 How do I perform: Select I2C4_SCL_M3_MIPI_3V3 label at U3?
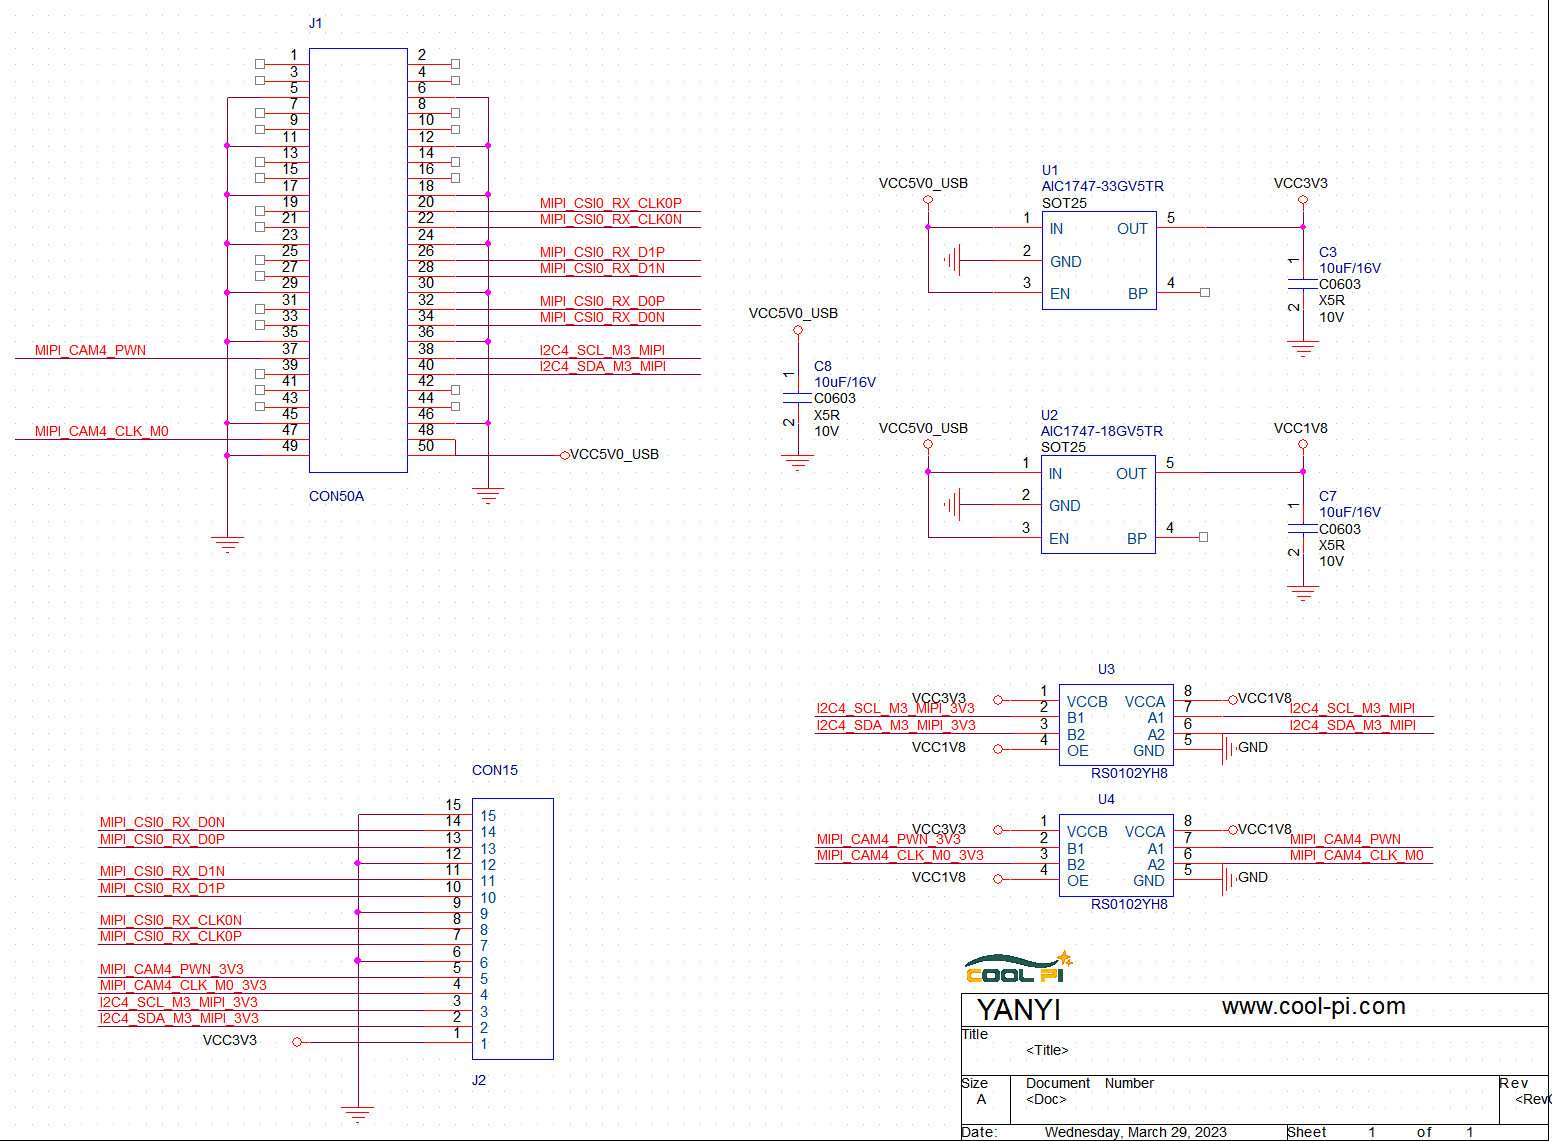895,709
